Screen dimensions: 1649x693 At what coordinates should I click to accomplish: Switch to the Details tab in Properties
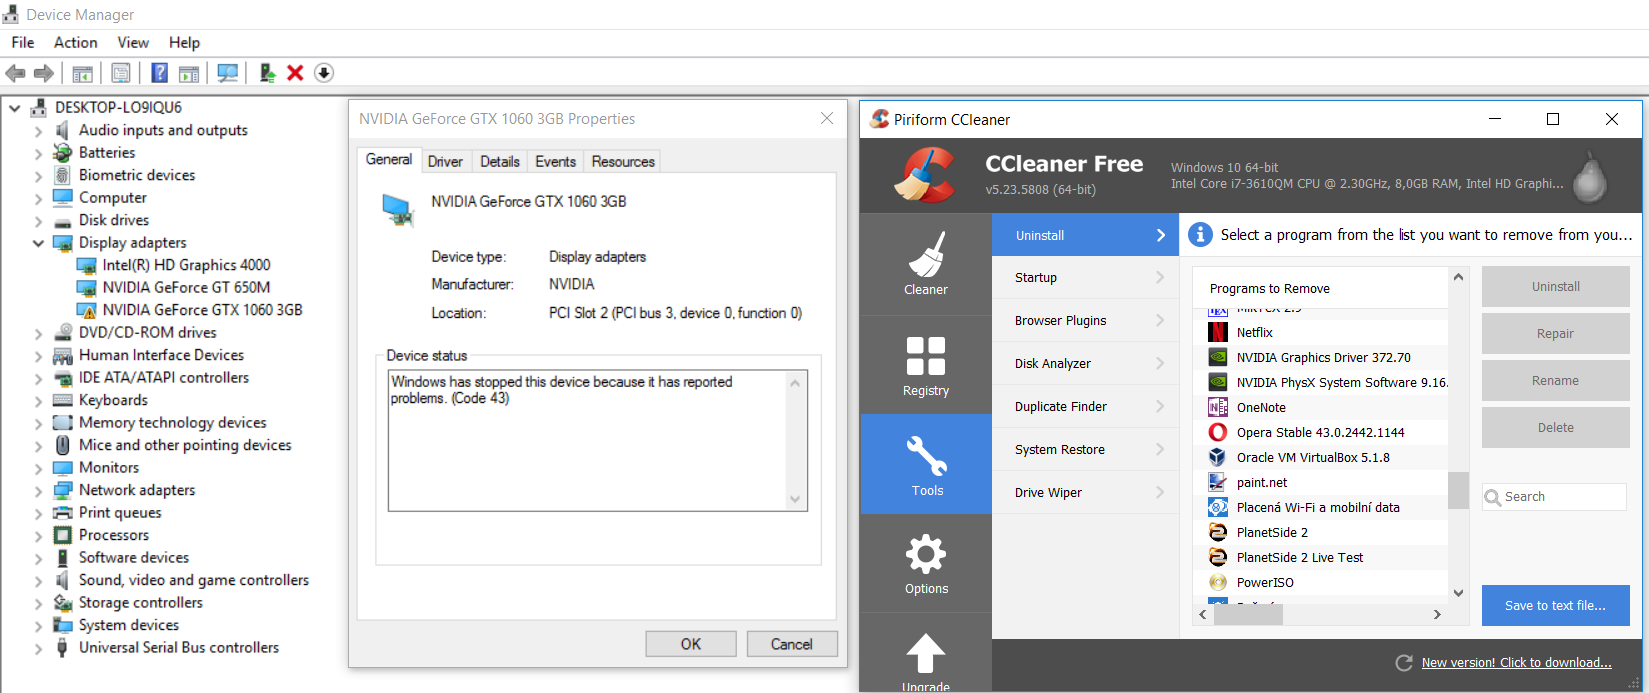tap(500, 162)
